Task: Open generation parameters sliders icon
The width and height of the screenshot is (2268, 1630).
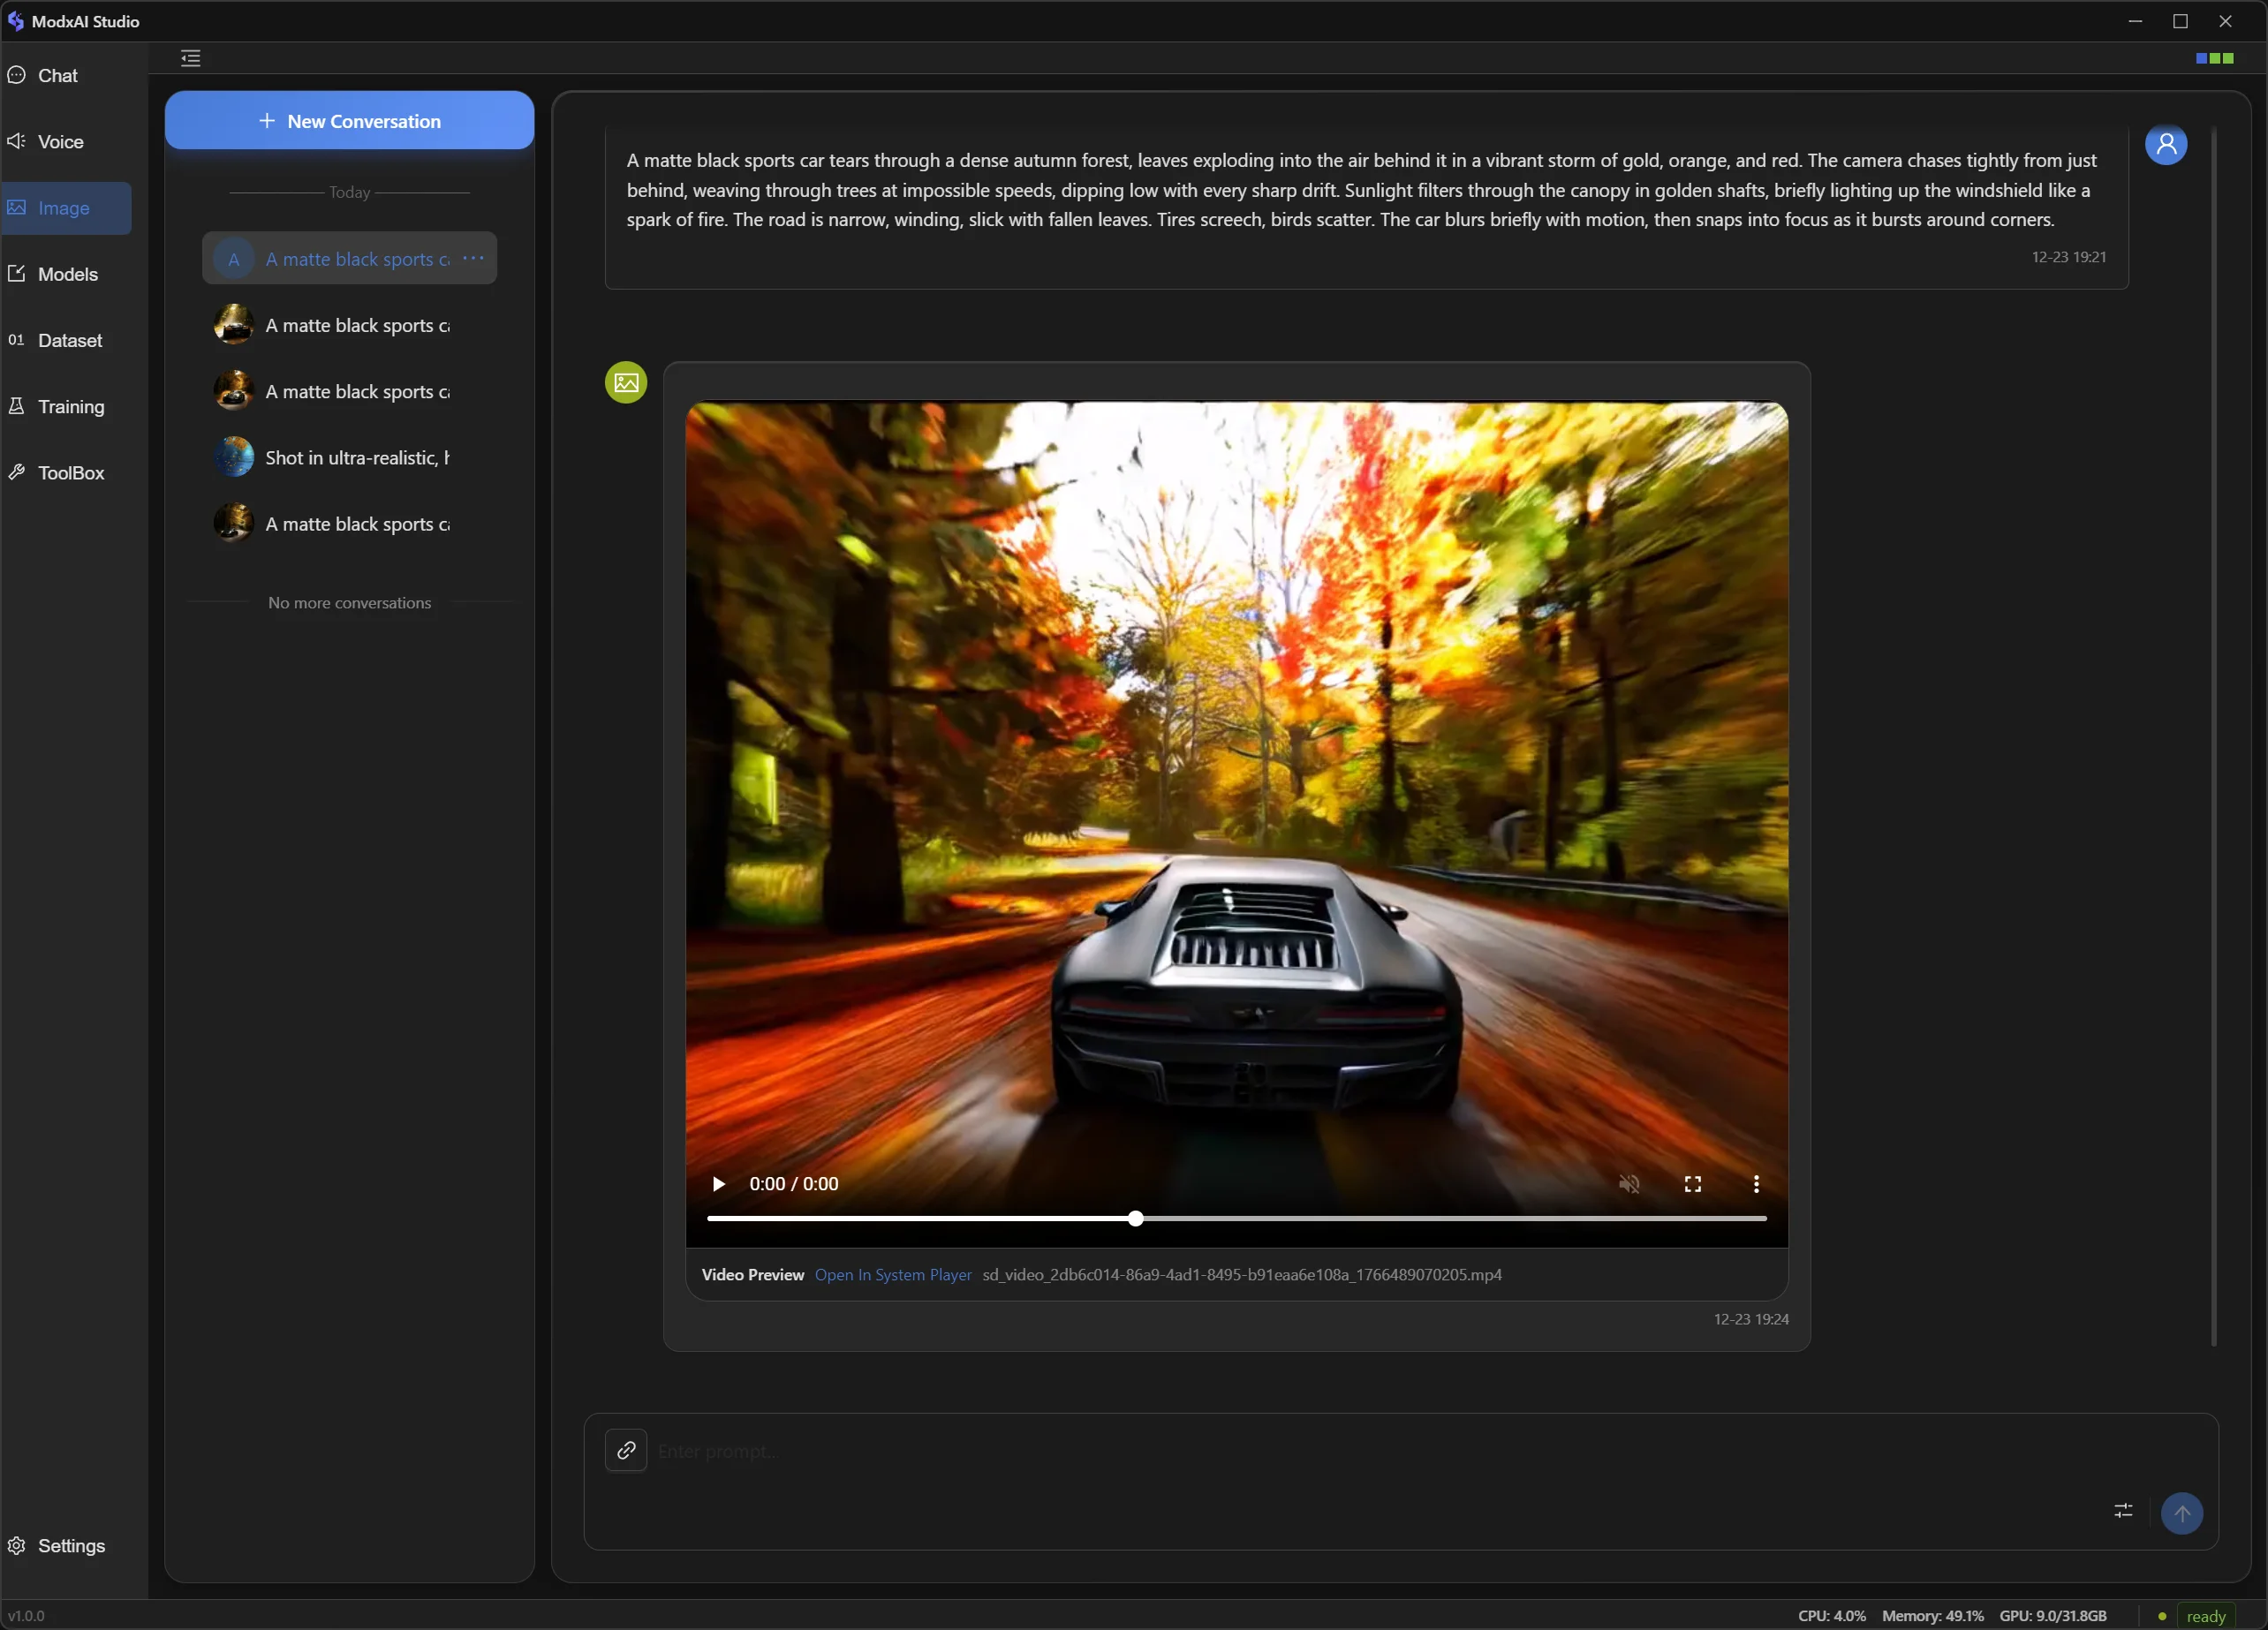Action: [2123, 1511]
